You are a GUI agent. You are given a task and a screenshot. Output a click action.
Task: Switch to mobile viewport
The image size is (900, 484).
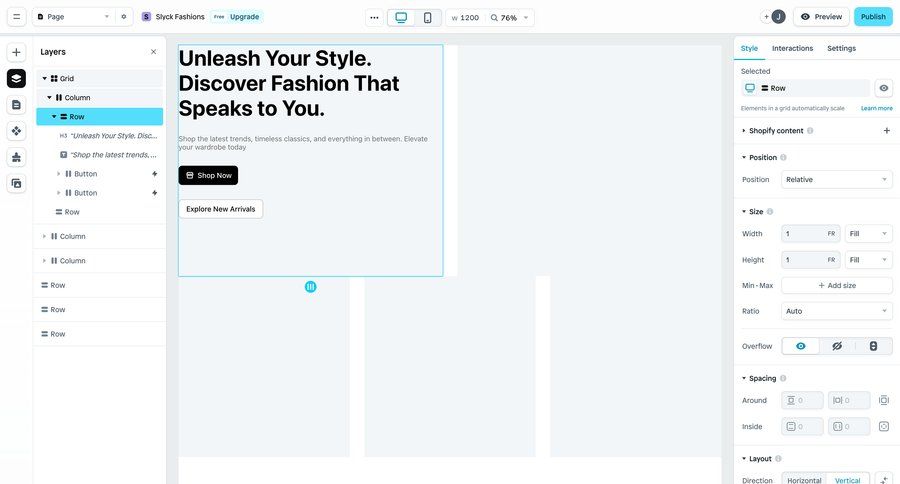pyautogui.click(x=428, y=17)
